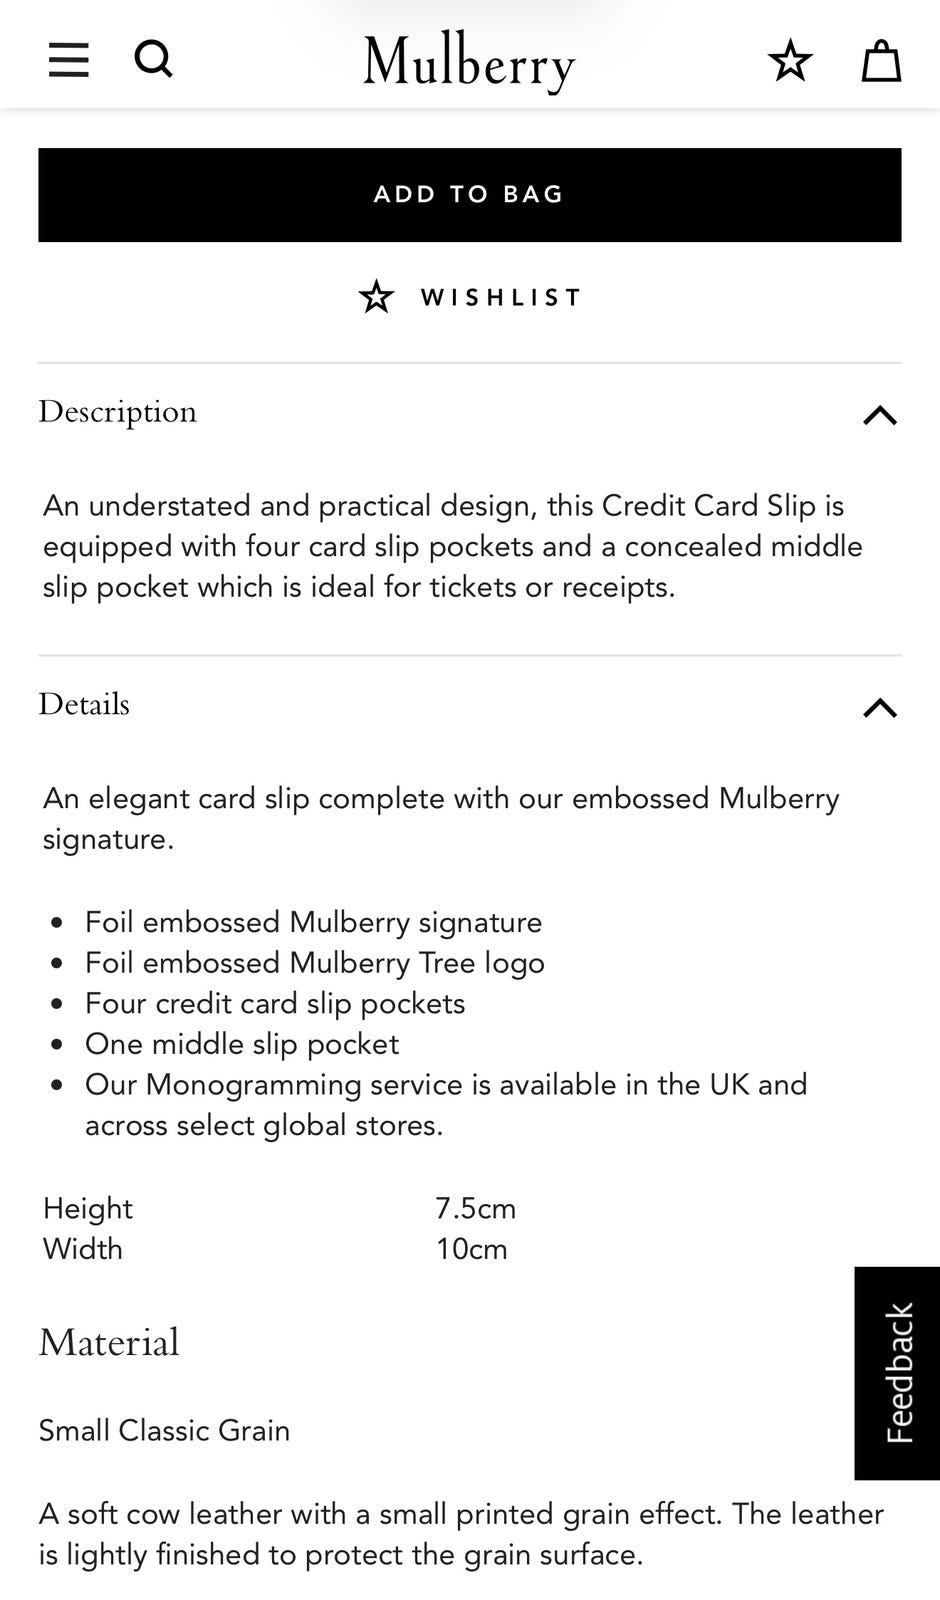Open the Feedback side tab
940x1600 pixels.
(898, 1372)
